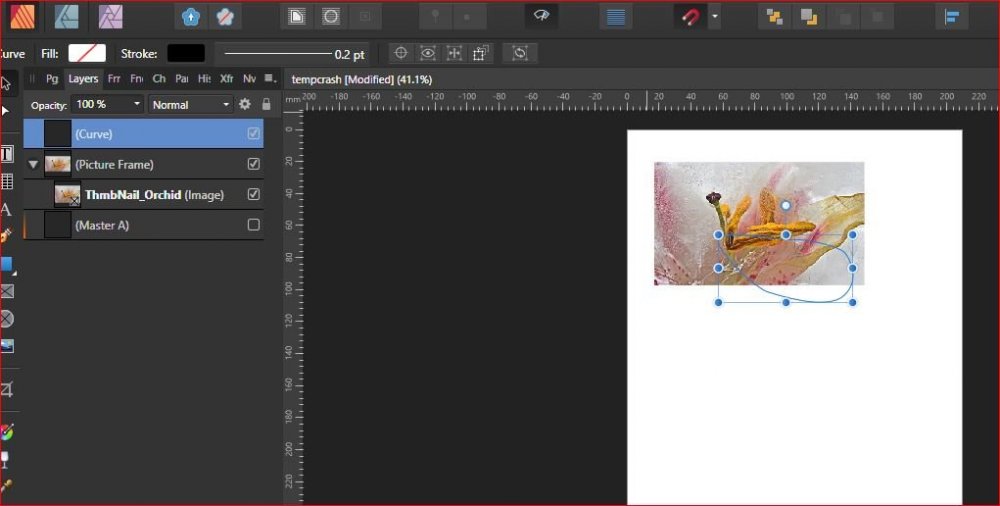The width and height of the screenshot is (1000, 506).
Task: Select the Place Image tool
Action: [x=6, y=346]
